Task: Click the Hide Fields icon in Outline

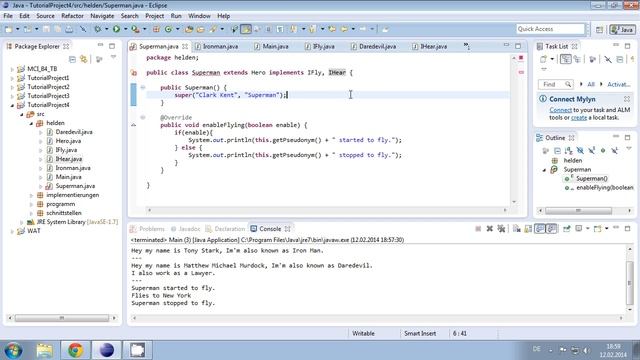Action: tap(580, 151)
